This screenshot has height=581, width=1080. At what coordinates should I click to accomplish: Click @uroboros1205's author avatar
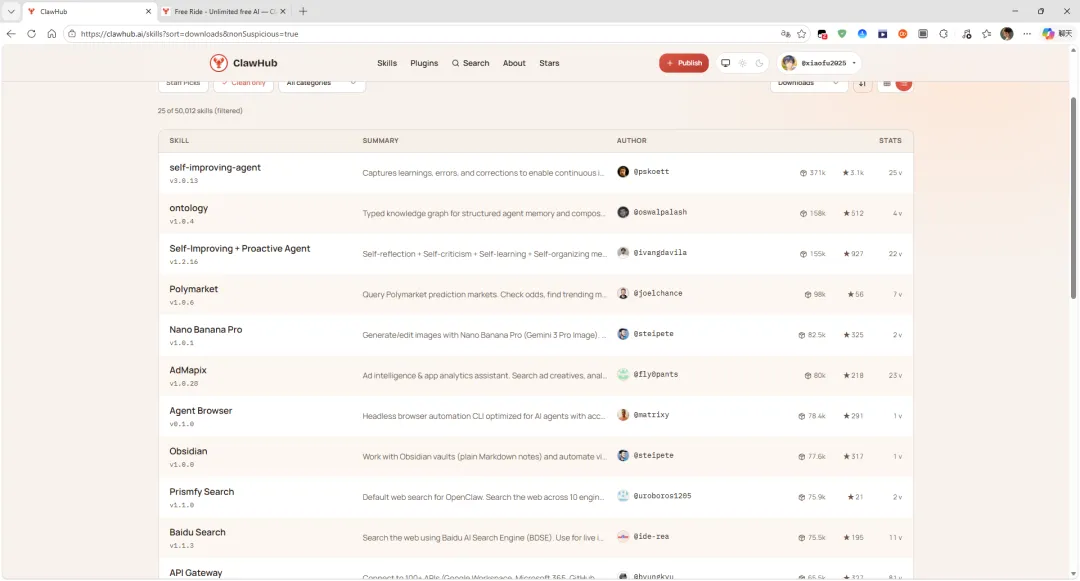[623, 496]
